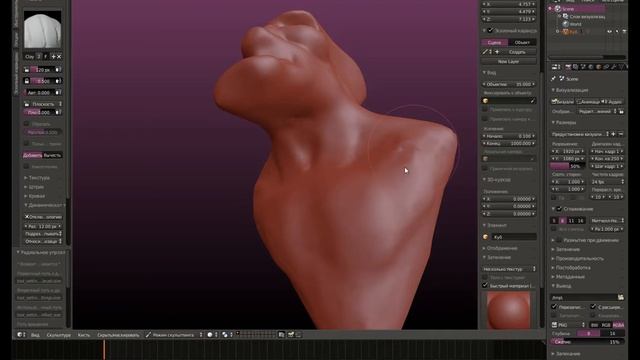Toggle renderability camera icon for Куб
Image resolution: width=640 pixels, height=360 pixels.
click(624, 31)
